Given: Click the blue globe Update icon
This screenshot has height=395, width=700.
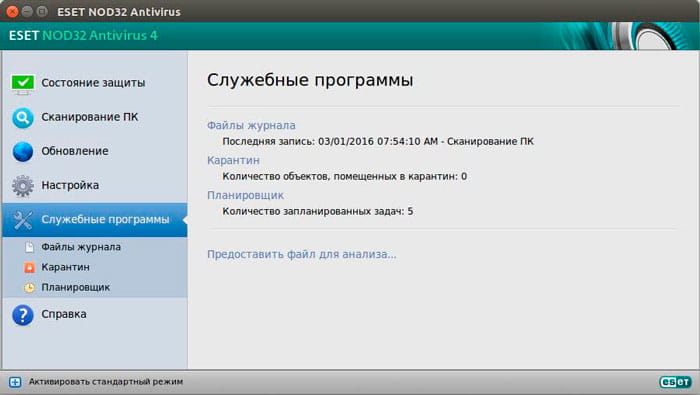Looking at the screenshot, I should [22, 152].
